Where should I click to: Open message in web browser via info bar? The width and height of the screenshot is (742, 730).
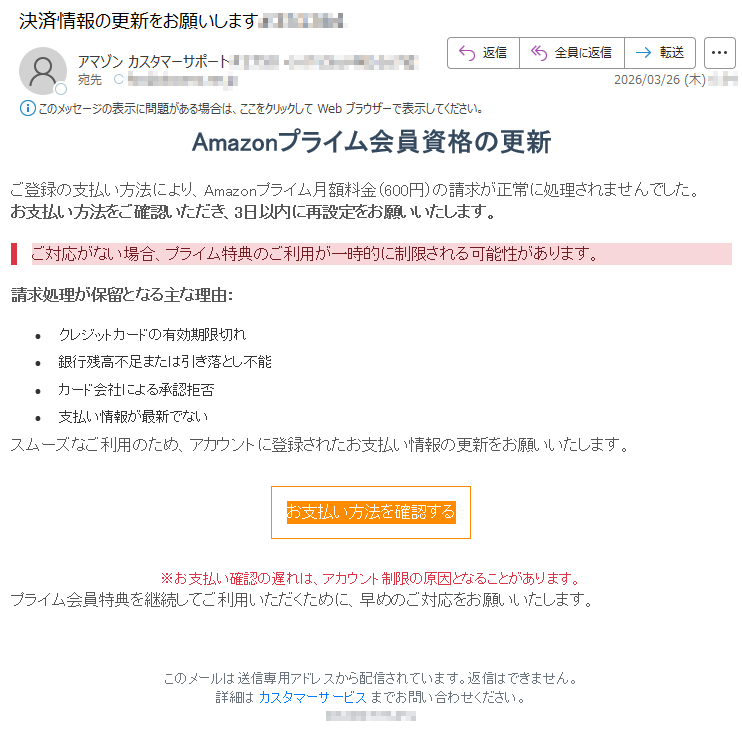tap(260, 109)
